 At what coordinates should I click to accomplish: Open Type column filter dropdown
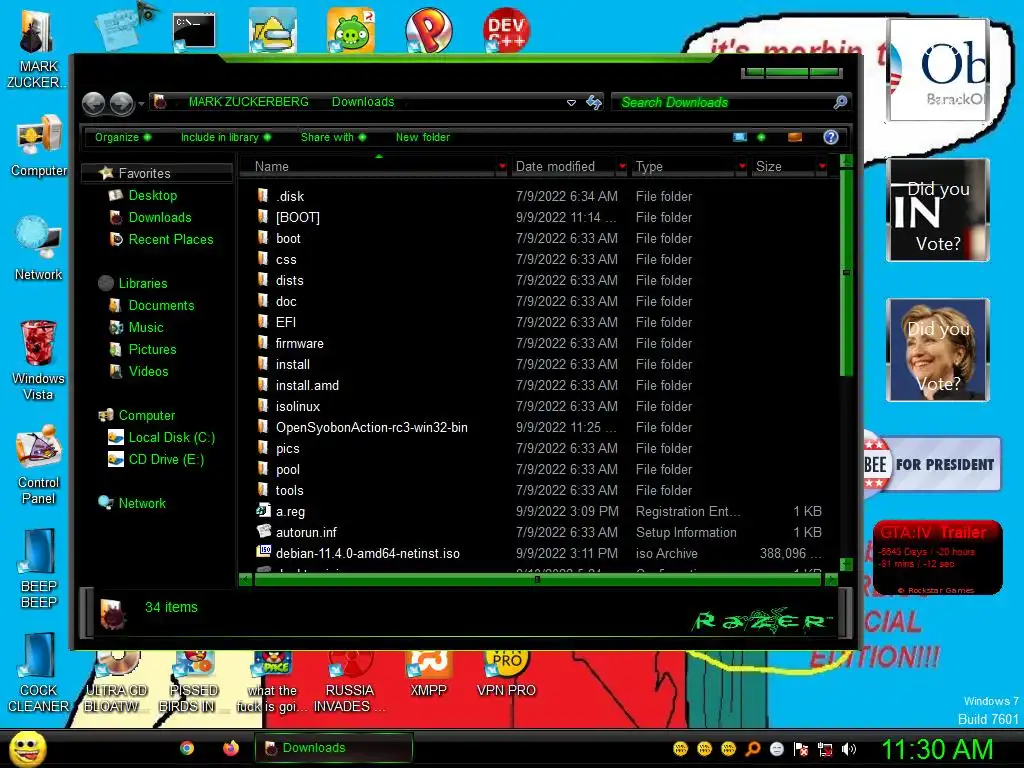coord(742,167)
